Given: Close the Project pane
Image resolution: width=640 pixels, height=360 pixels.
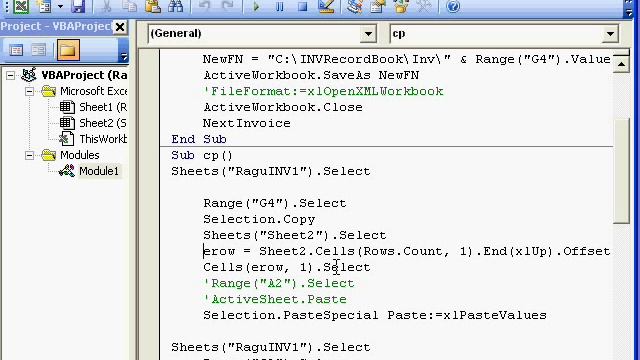Looking at the screenshot, I should click(x=120, y=27).
